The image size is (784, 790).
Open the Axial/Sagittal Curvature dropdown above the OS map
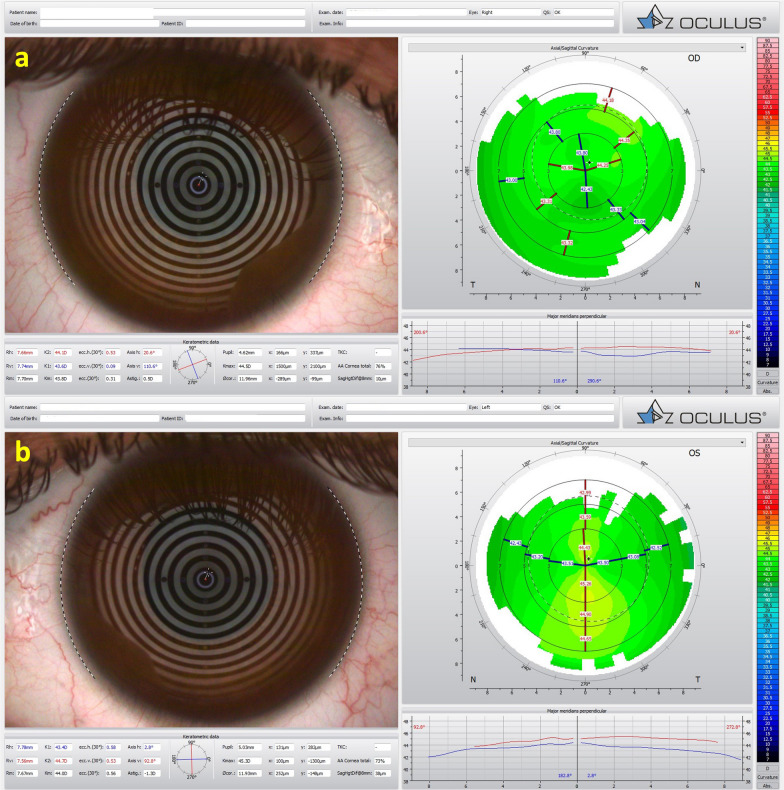(x=576, y=441)
